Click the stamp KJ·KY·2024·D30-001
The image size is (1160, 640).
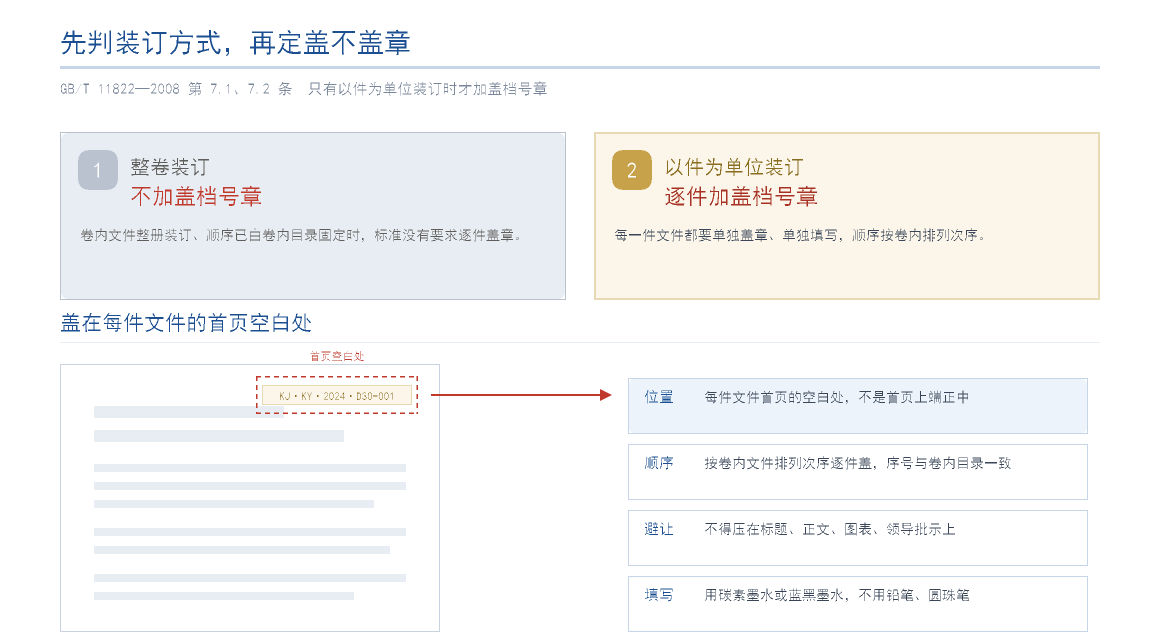click(x=337, y=396)
